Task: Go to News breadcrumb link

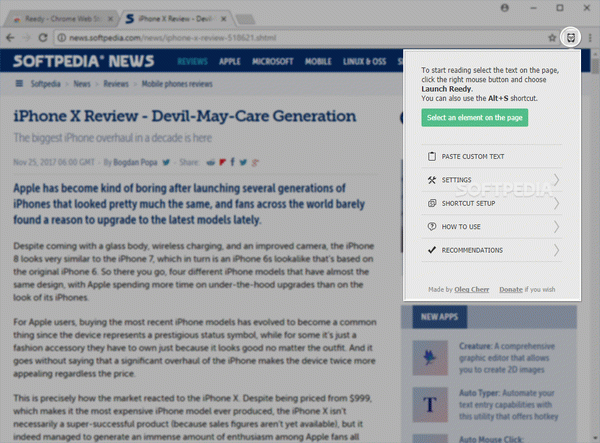Action: click(82, 84)
